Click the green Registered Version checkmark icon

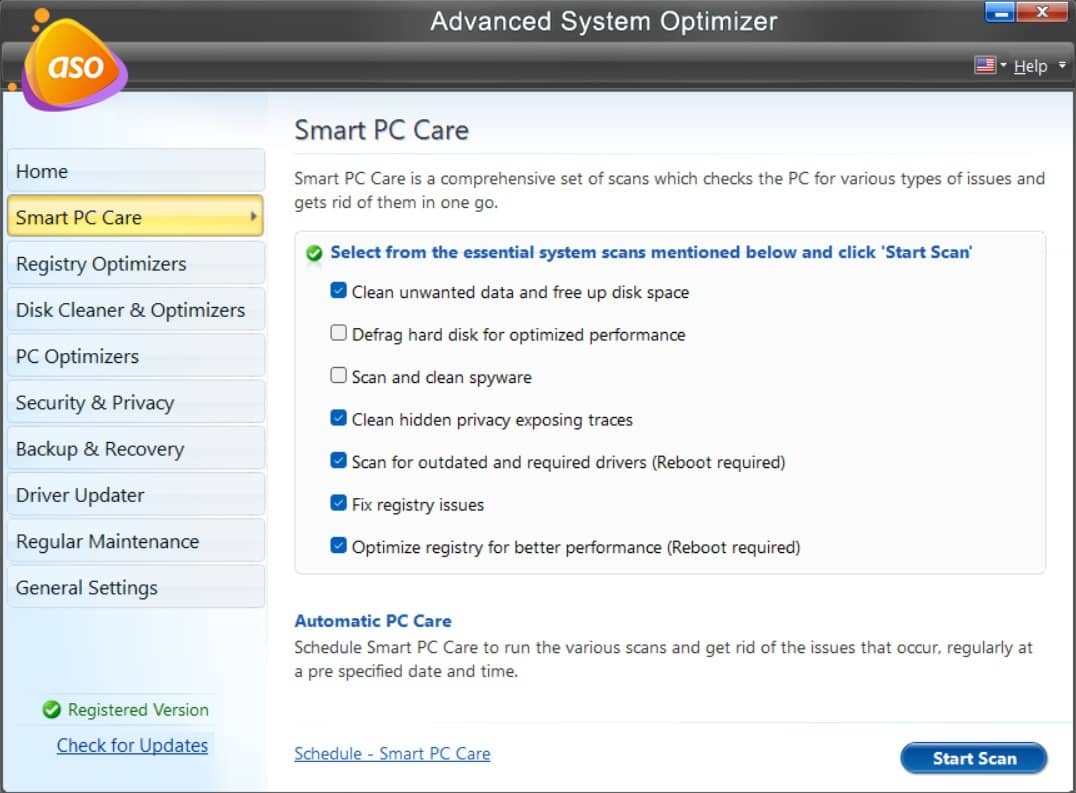coord(53,710)
